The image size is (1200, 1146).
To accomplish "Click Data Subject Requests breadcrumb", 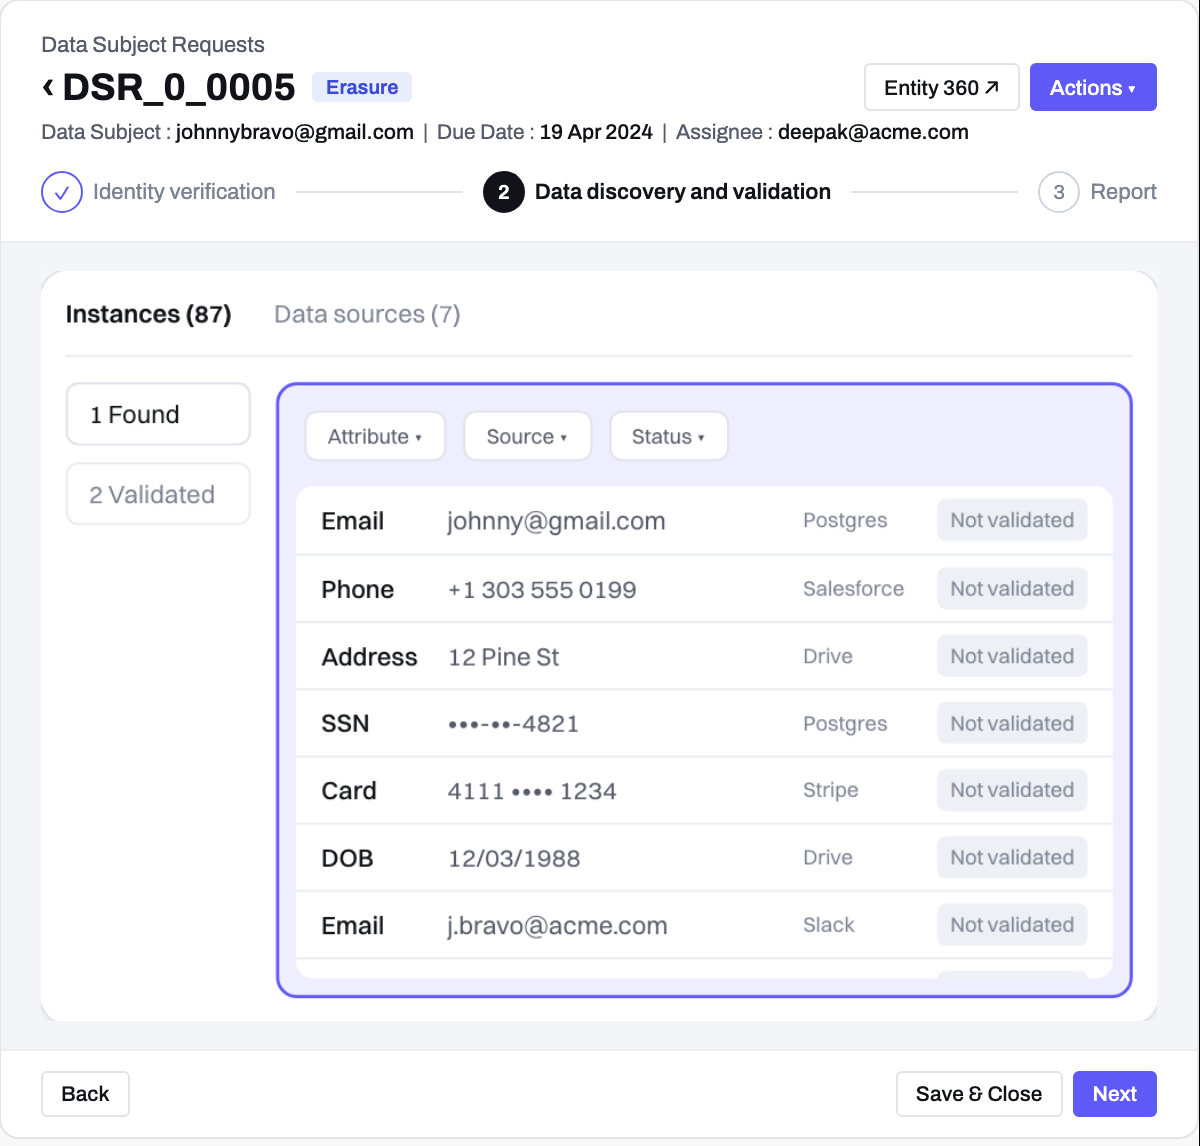I will tap(153, 45).
